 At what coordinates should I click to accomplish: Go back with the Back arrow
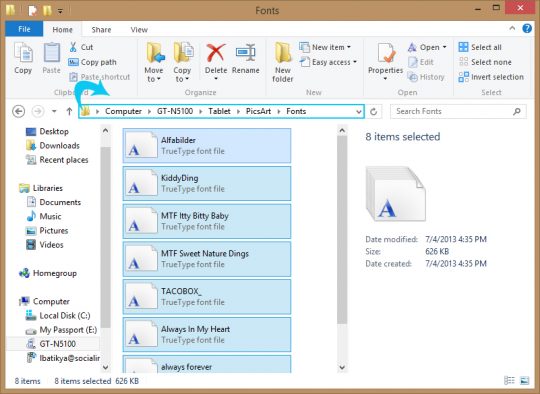(x=19, y=112)
